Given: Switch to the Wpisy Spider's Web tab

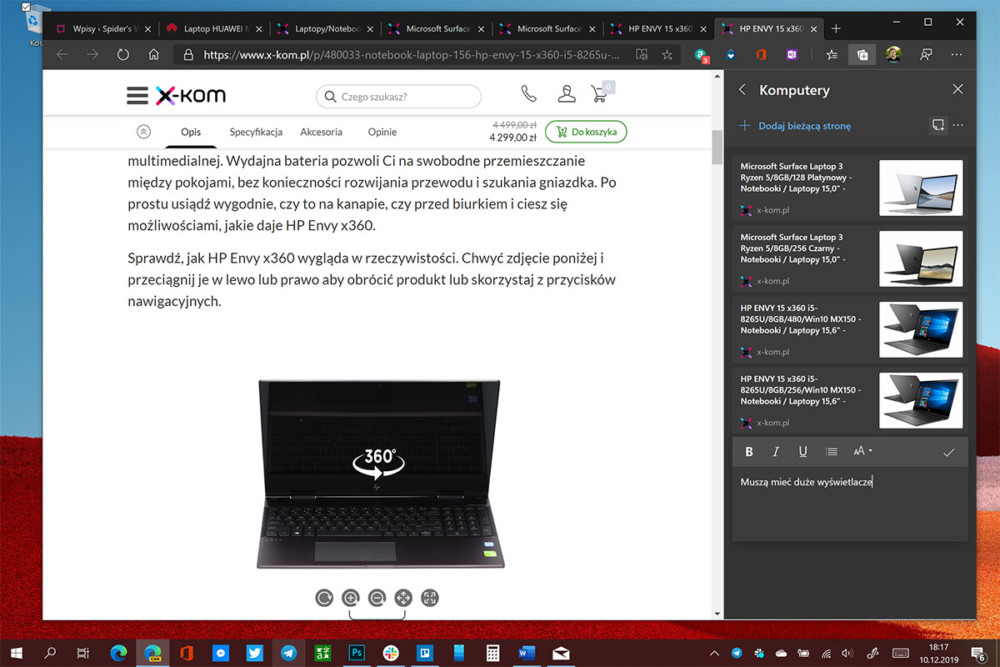Looking at the screenshot, I should (102, 29).
